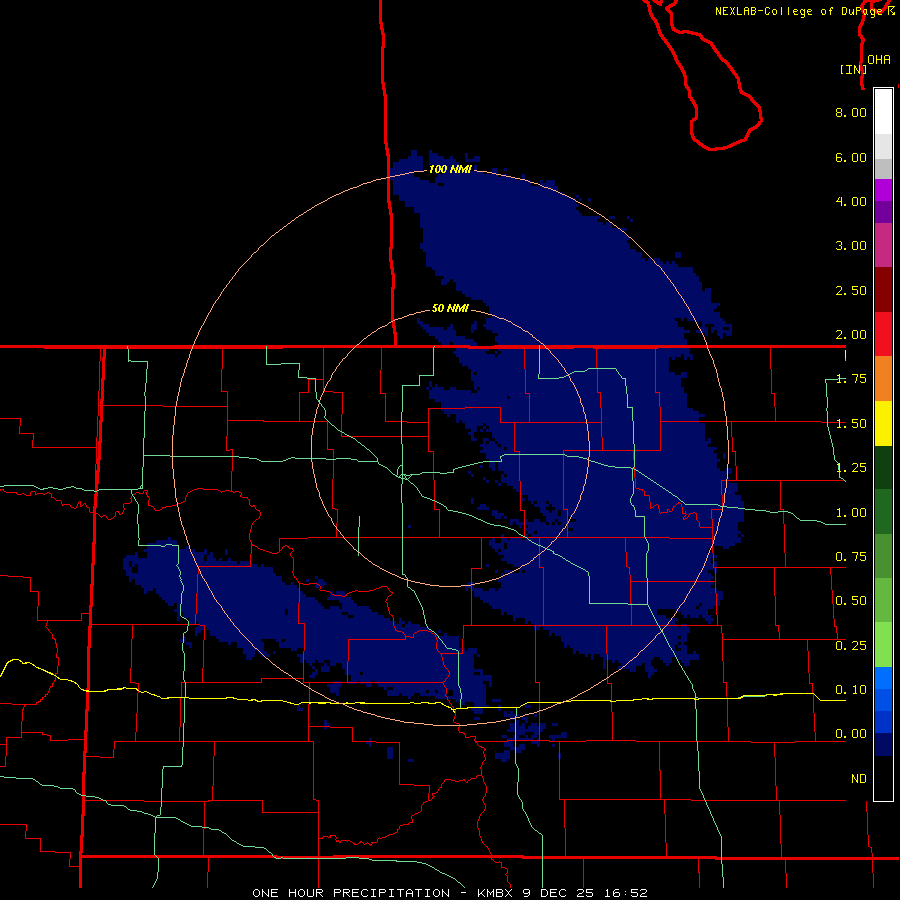Click the 6.00 legend value

pyautogui.click(x=851, y=157)
